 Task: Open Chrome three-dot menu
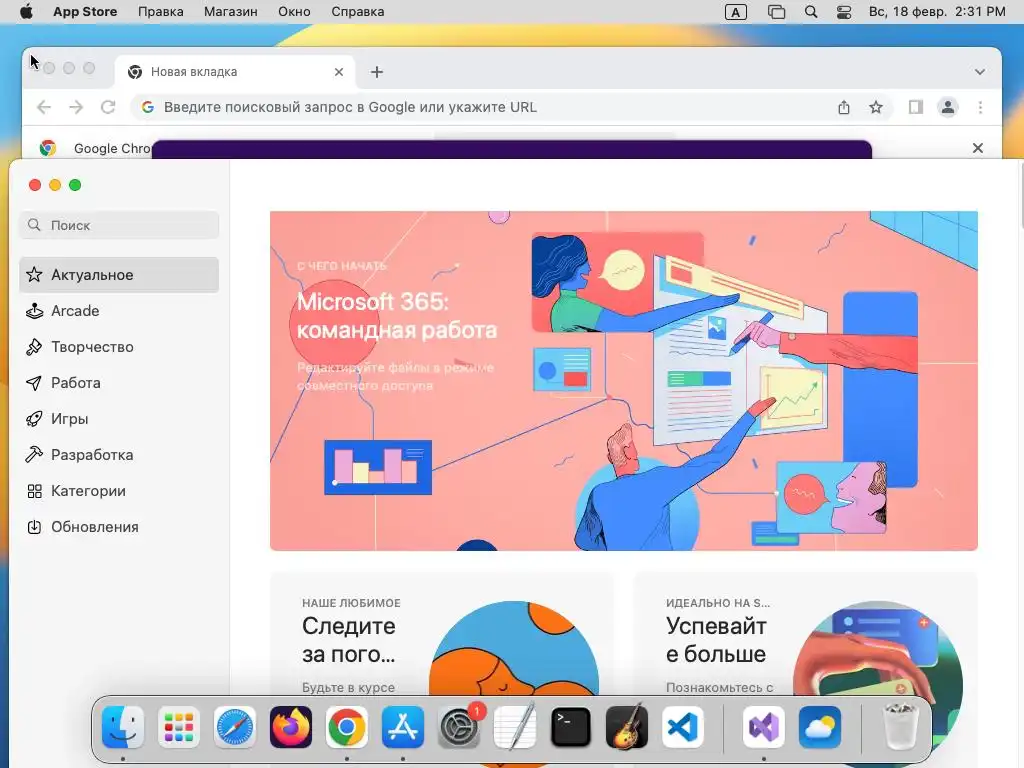pos(980,107)
